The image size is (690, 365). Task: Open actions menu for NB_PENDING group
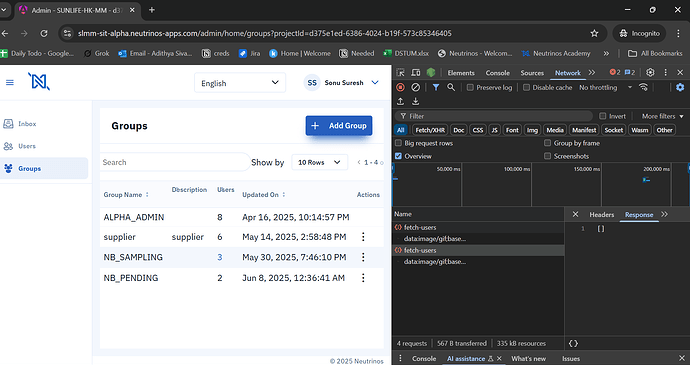click(363, 278)
